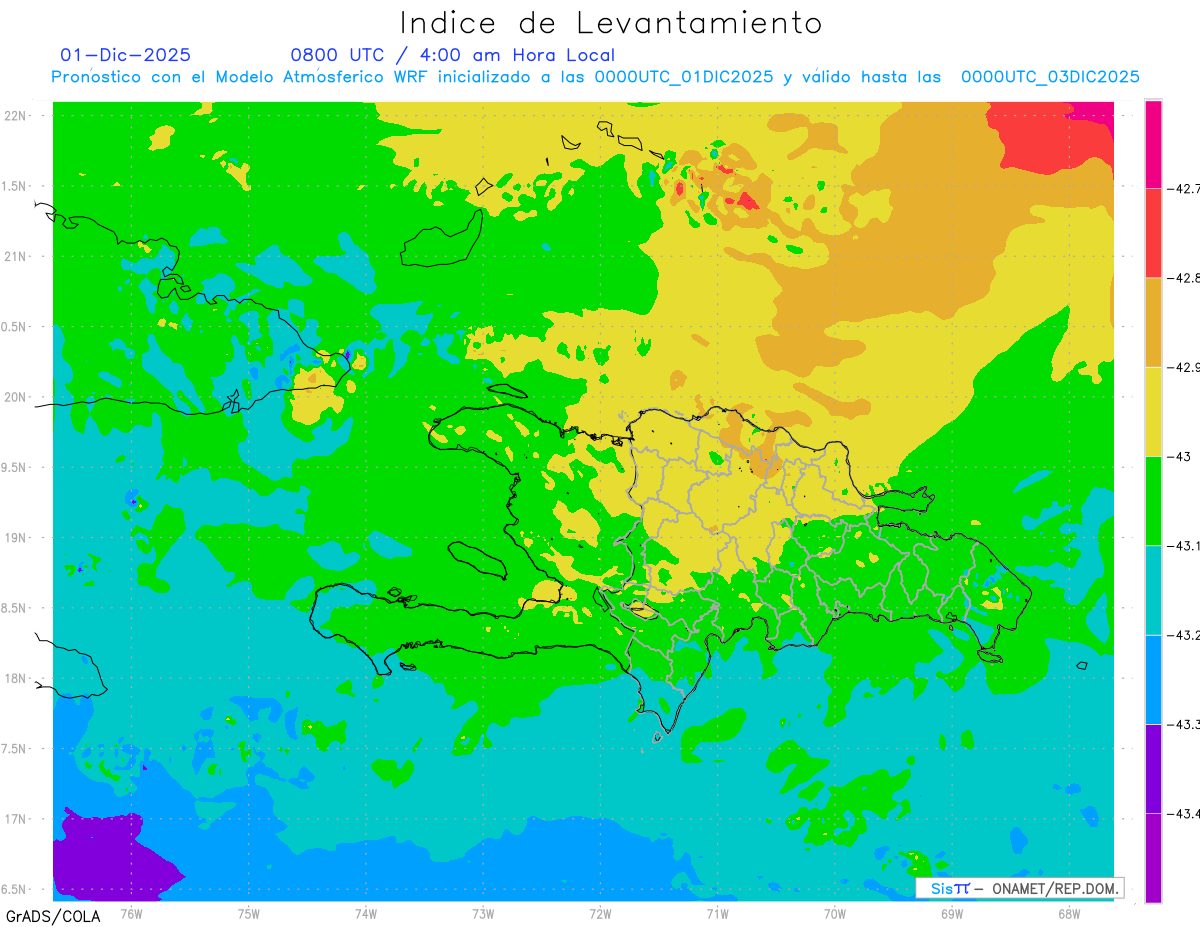Click the teal legend segment above -43.2
This screenshot has height=927, width=1200.
pos(1153,590)
